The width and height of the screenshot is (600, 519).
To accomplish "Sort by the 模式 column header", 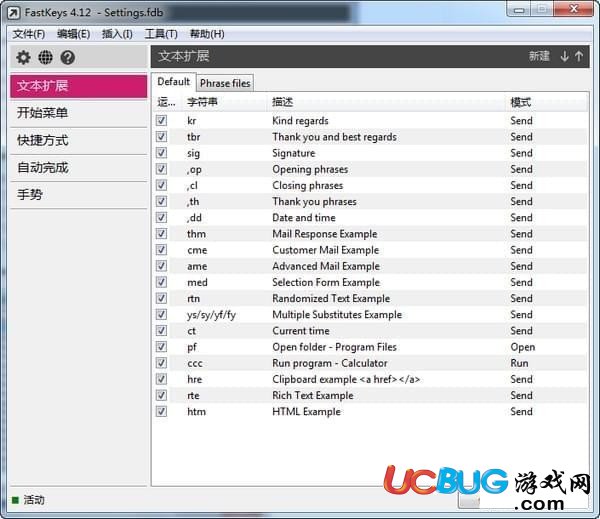I will pyautogui.click(x=546, y=102).
